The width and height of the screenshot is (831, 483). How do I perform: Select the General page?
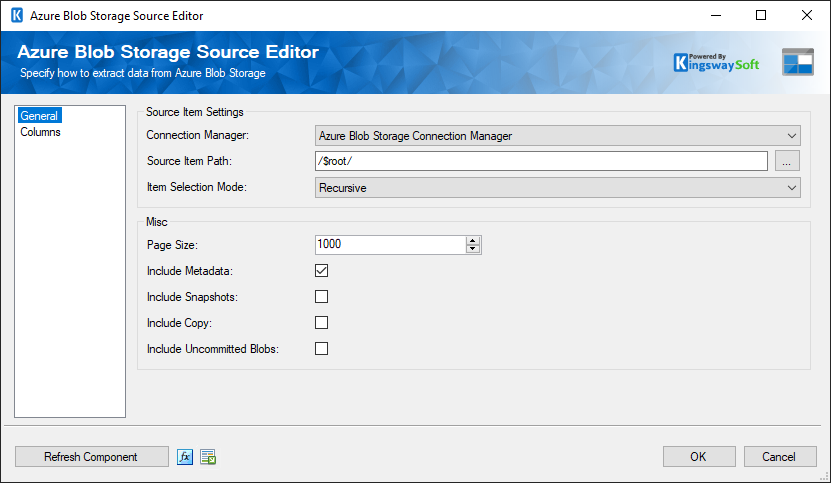[39, 116]
